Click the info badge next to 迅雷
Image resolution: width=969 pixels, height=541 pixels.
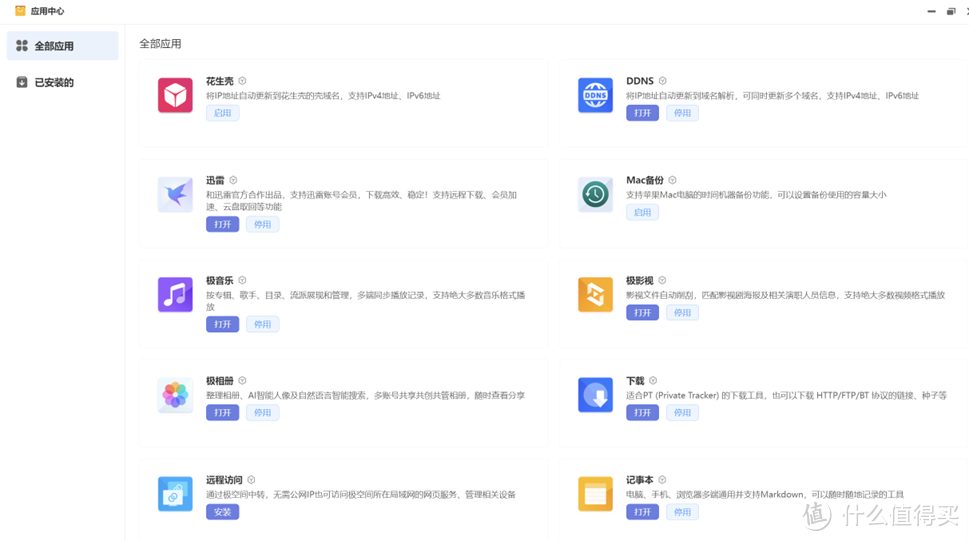(x=233, y=181)
